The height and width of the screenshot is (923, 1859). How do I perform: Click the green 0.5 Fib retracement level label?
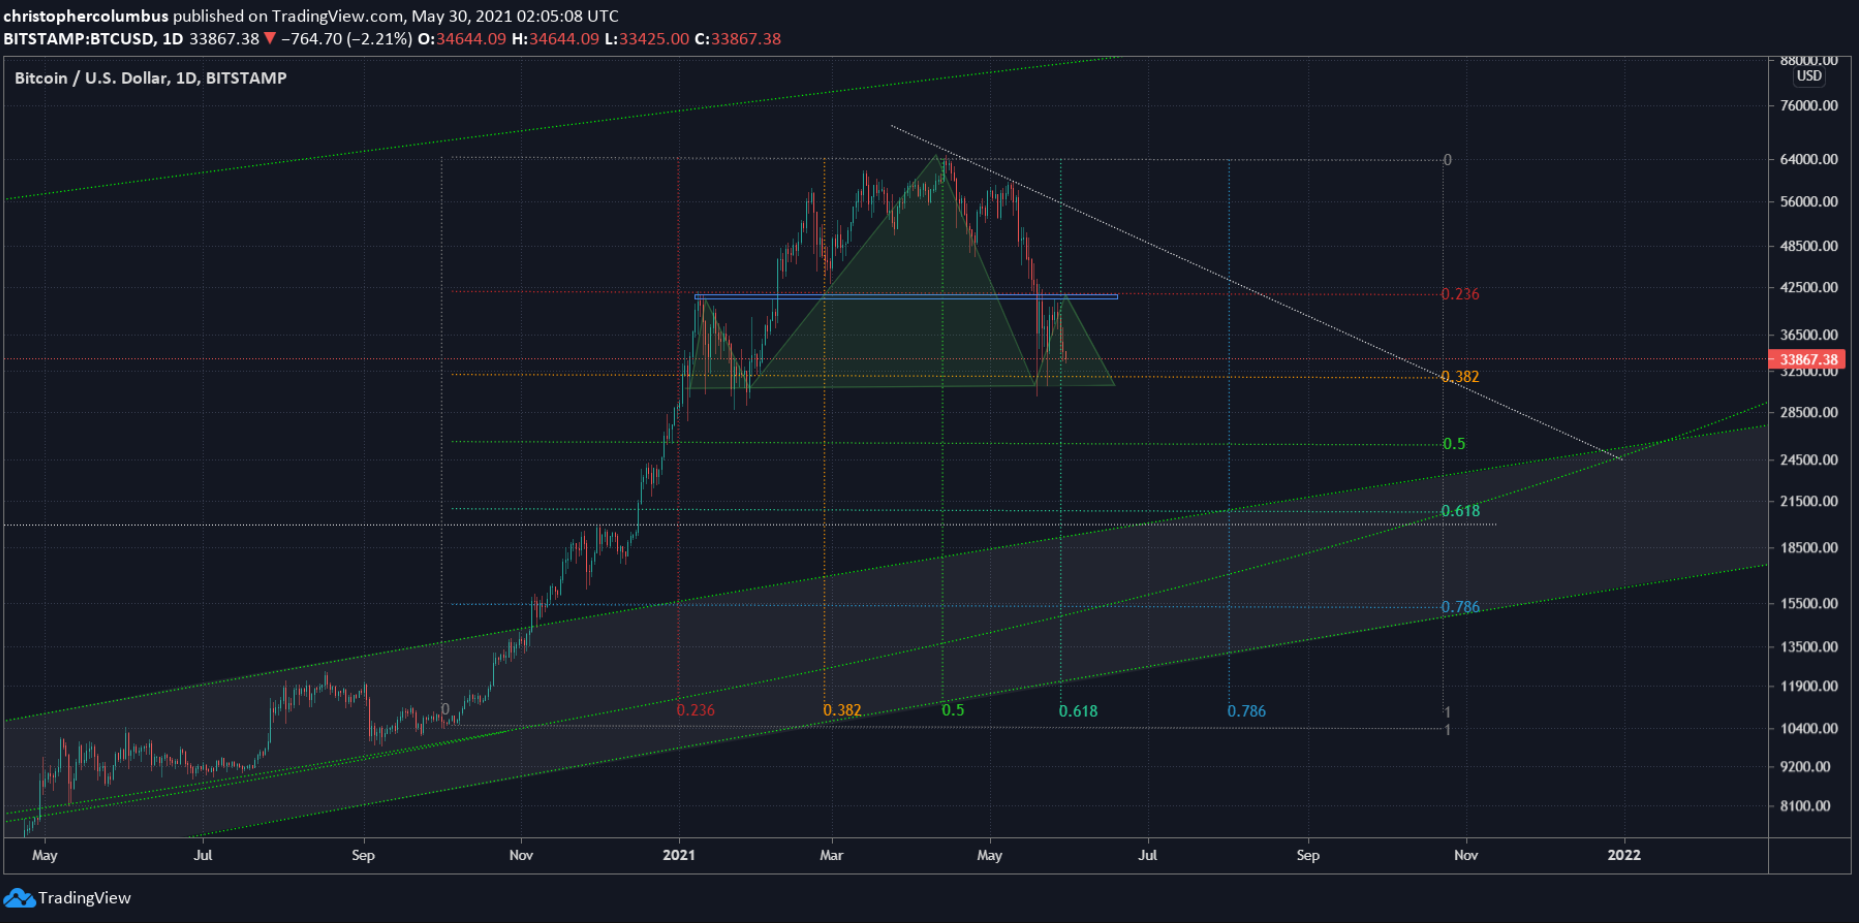(x=1454, y=444)
